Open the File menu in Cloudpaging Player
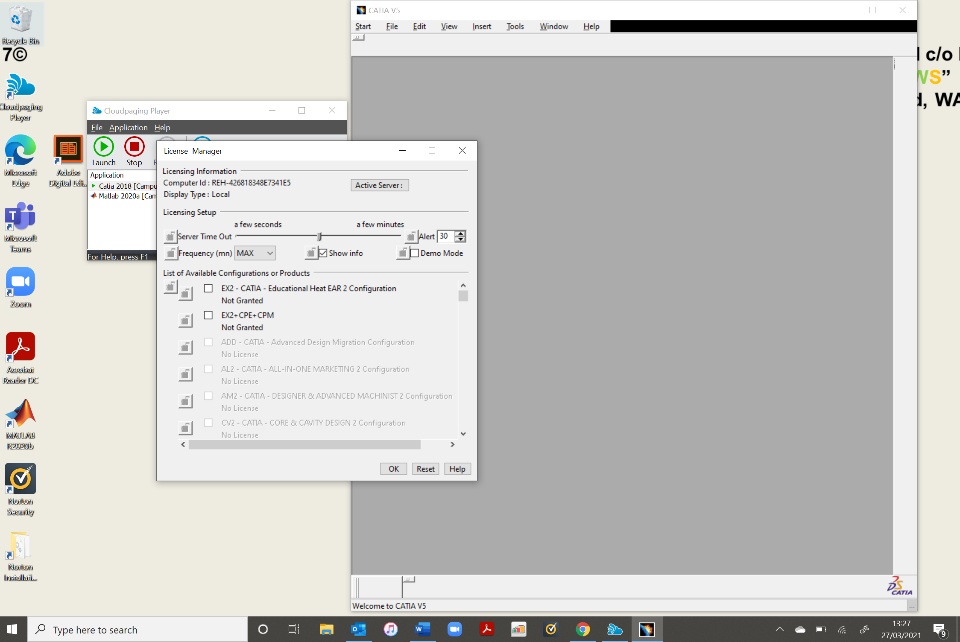The width and height of the screenshot is (960, 642). (x=96, y=127)
